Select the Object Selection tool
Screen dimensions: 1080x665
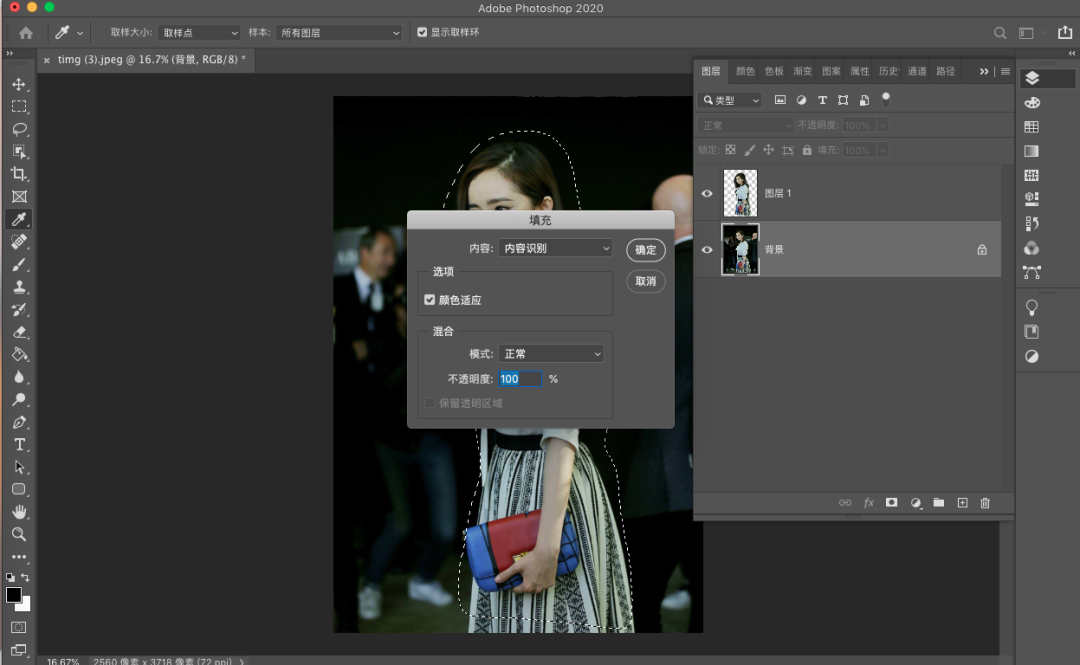click(x=19, y=152)
